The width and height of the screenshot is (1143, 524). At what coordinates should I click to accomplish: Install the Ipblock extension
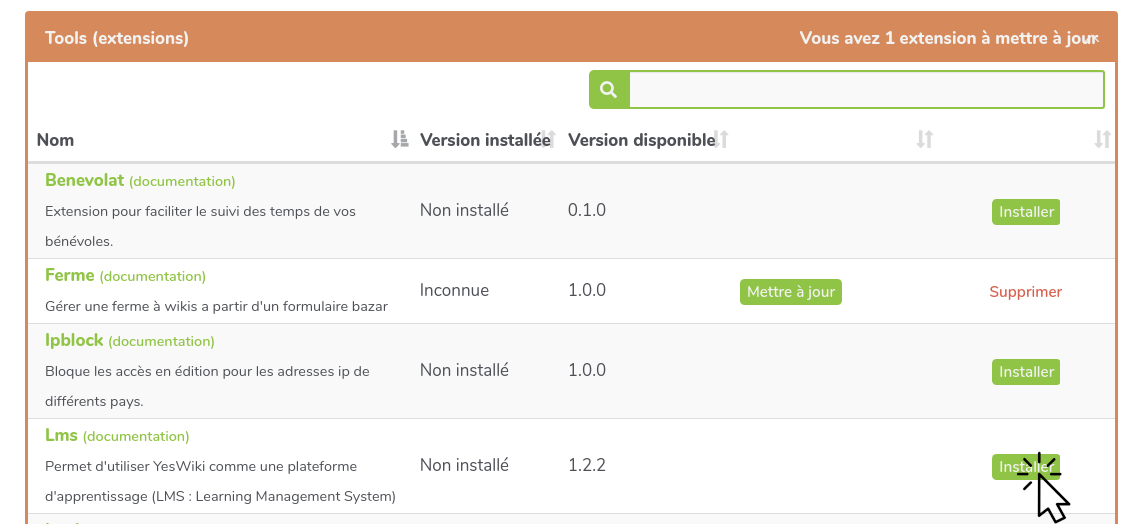coord(1025,372)
